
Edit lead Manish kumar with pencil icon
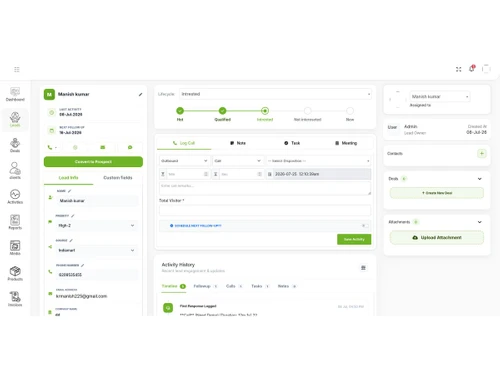140,94
